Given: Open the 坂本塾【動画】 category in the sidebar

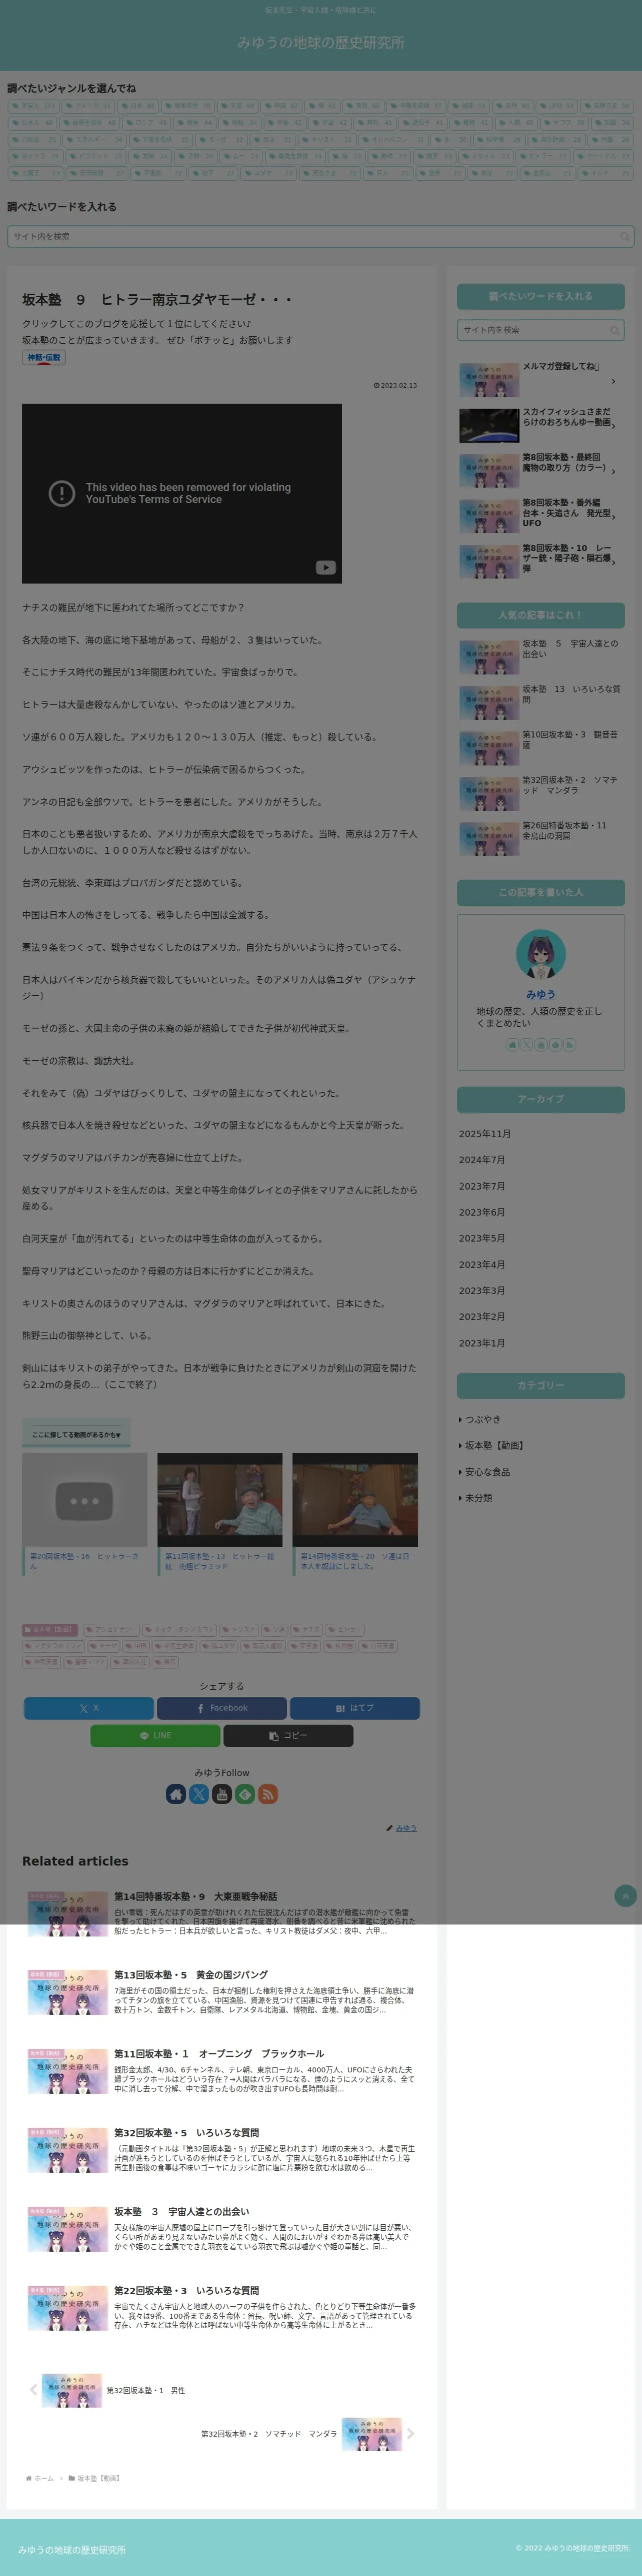Looking at the screenshot, I should tap(494, 1446).
